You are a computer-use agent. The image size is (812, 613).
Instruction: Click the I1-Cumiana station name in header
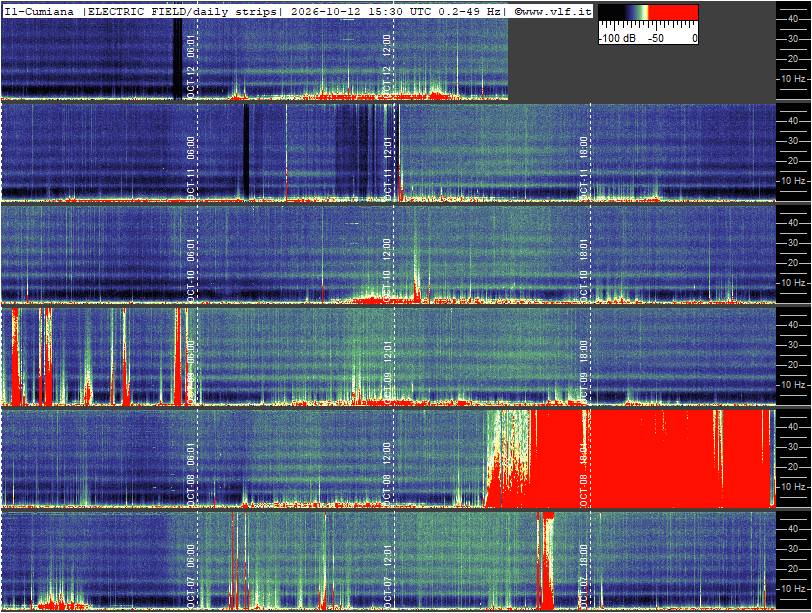39,11
